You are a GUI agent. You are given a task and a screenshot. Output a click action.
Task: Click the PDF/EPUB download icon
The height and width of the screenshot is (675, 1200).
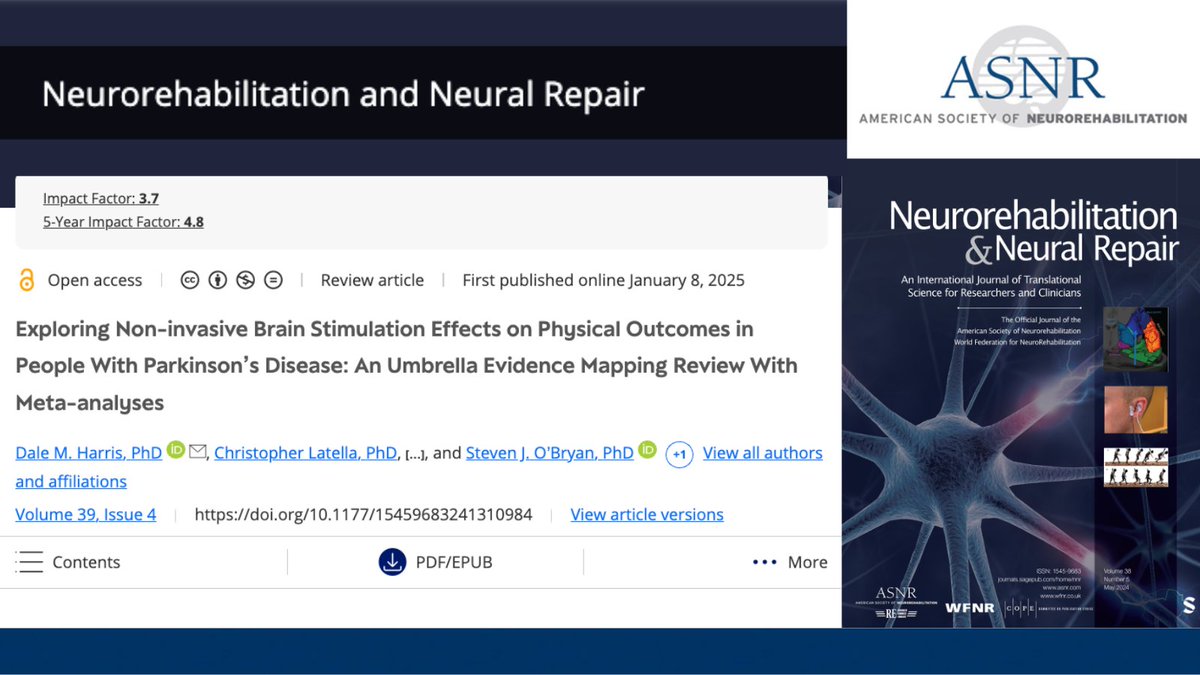tap(393, 562)
